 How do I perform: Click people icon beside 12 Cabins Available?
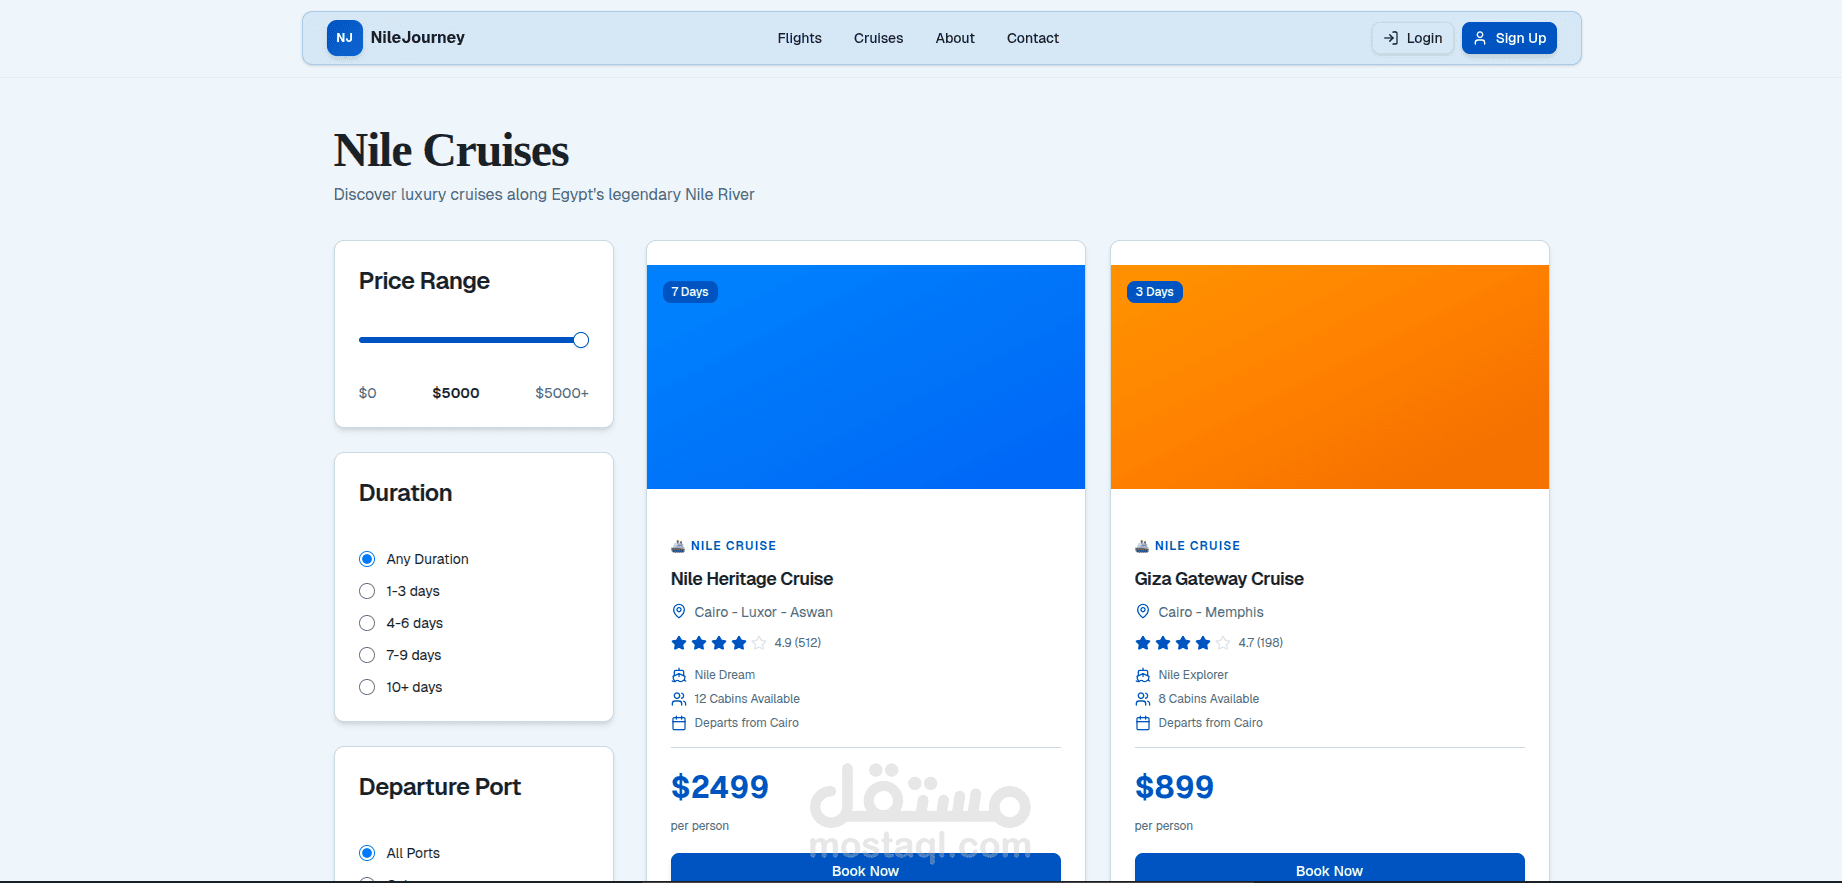(x=679, y=699)
